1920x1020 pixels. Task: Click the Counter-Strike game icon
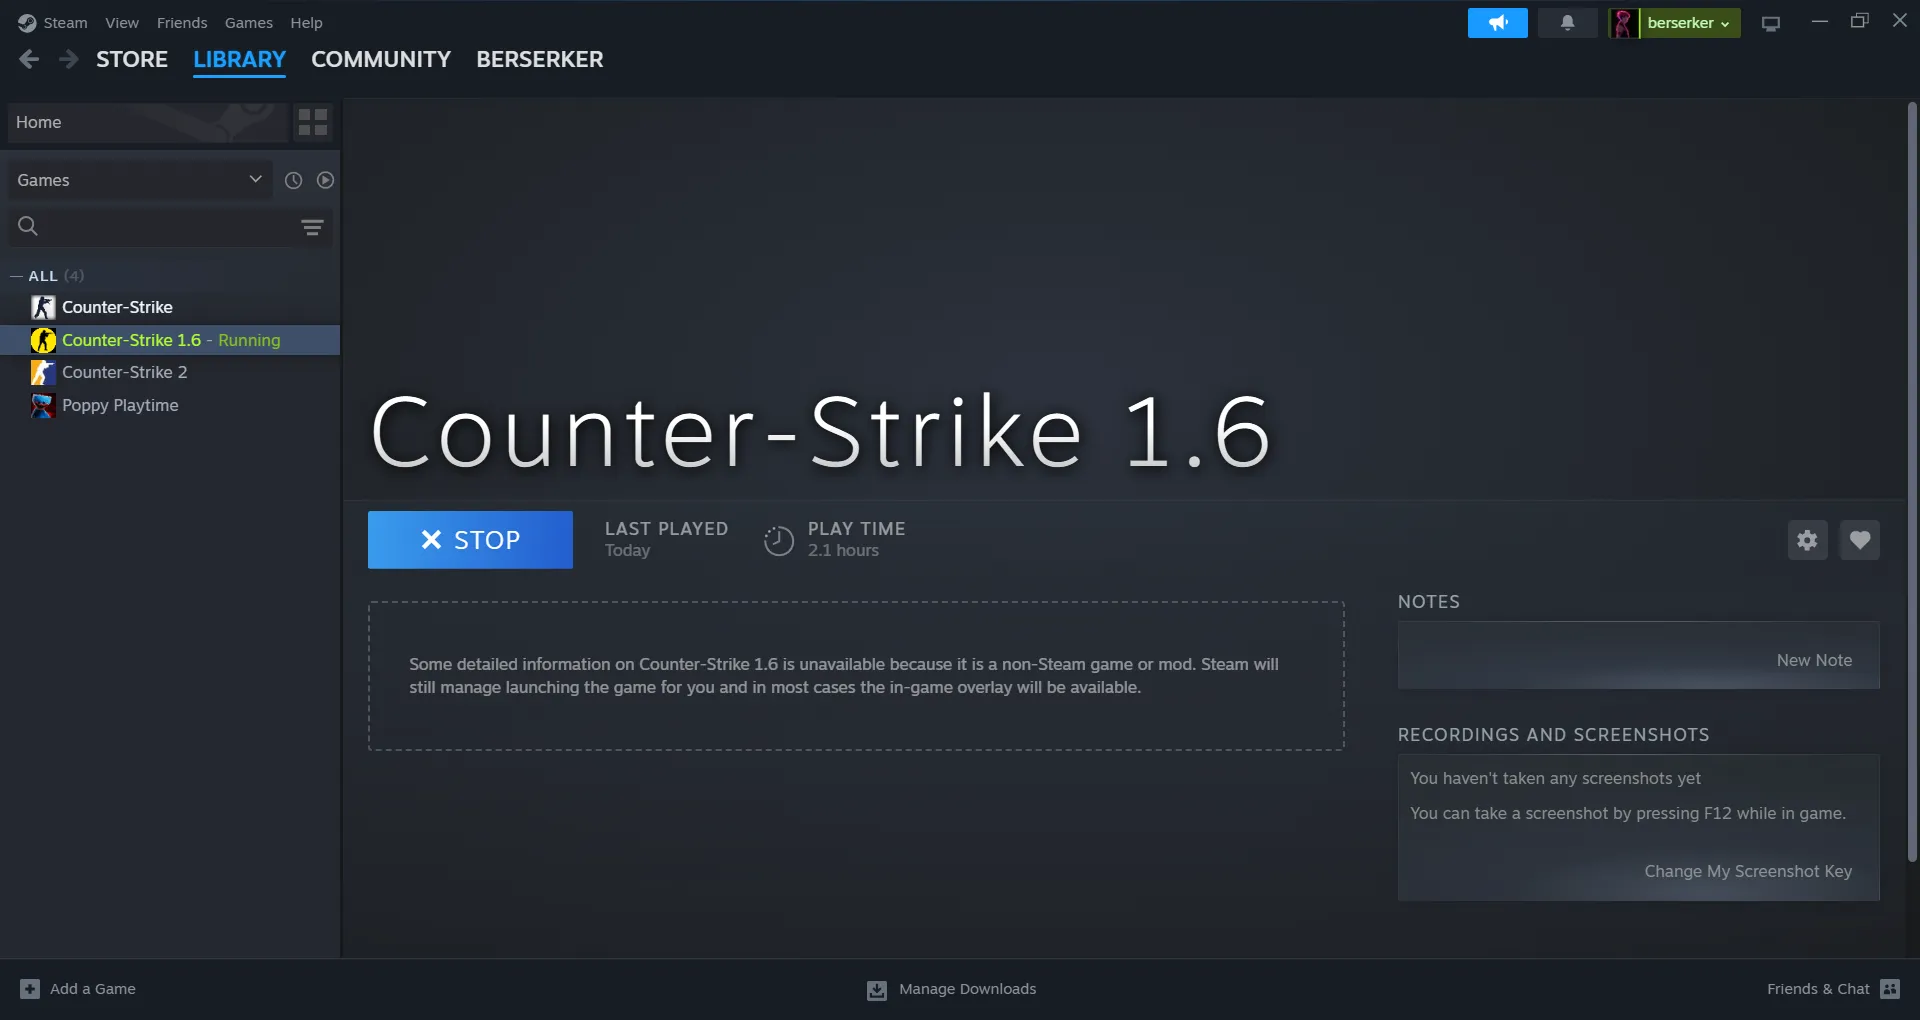point(43,307)
